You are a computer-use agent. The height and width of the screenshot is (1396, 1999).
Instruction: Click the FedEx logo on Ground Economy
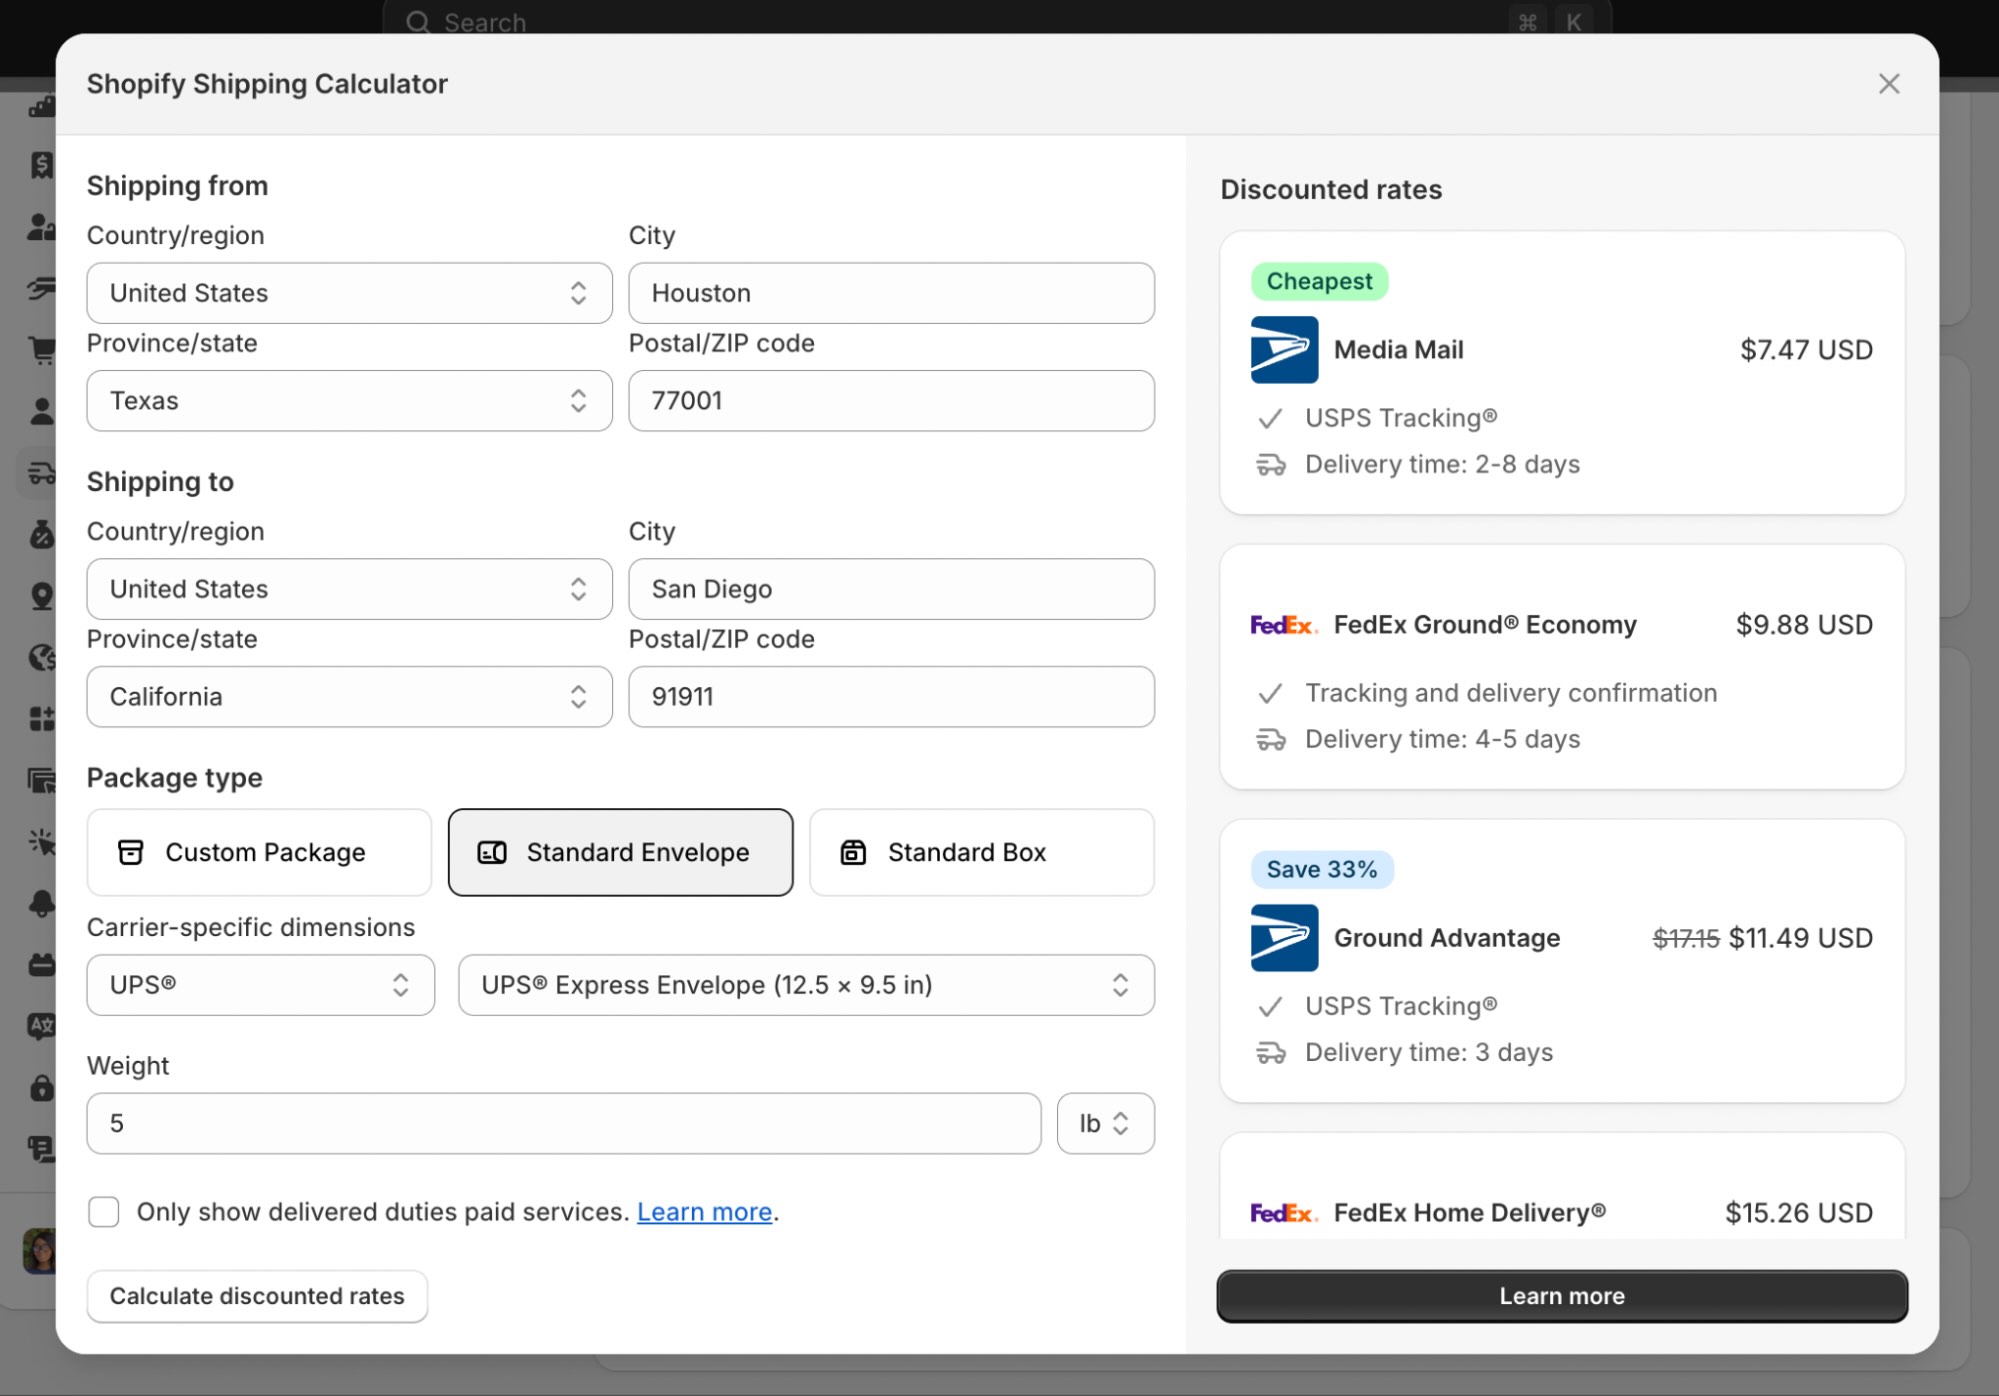click(1284, 625)
